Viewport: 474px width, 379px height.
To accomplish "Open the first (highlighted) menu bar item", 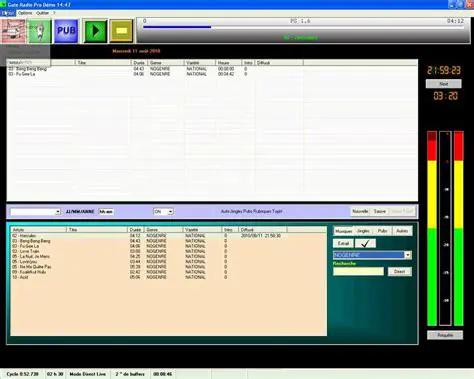I will 8,13.
